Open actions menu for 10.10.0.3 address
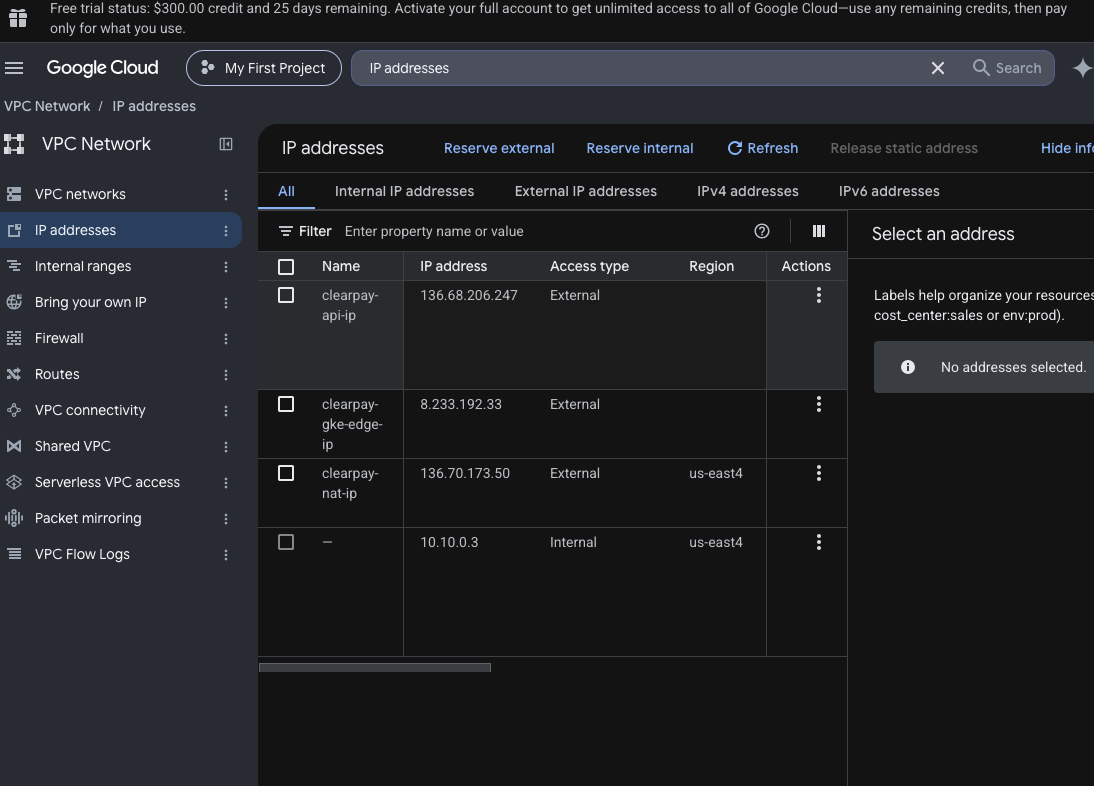The width and height of the screenshot is (1094, 786). [819, 542]
